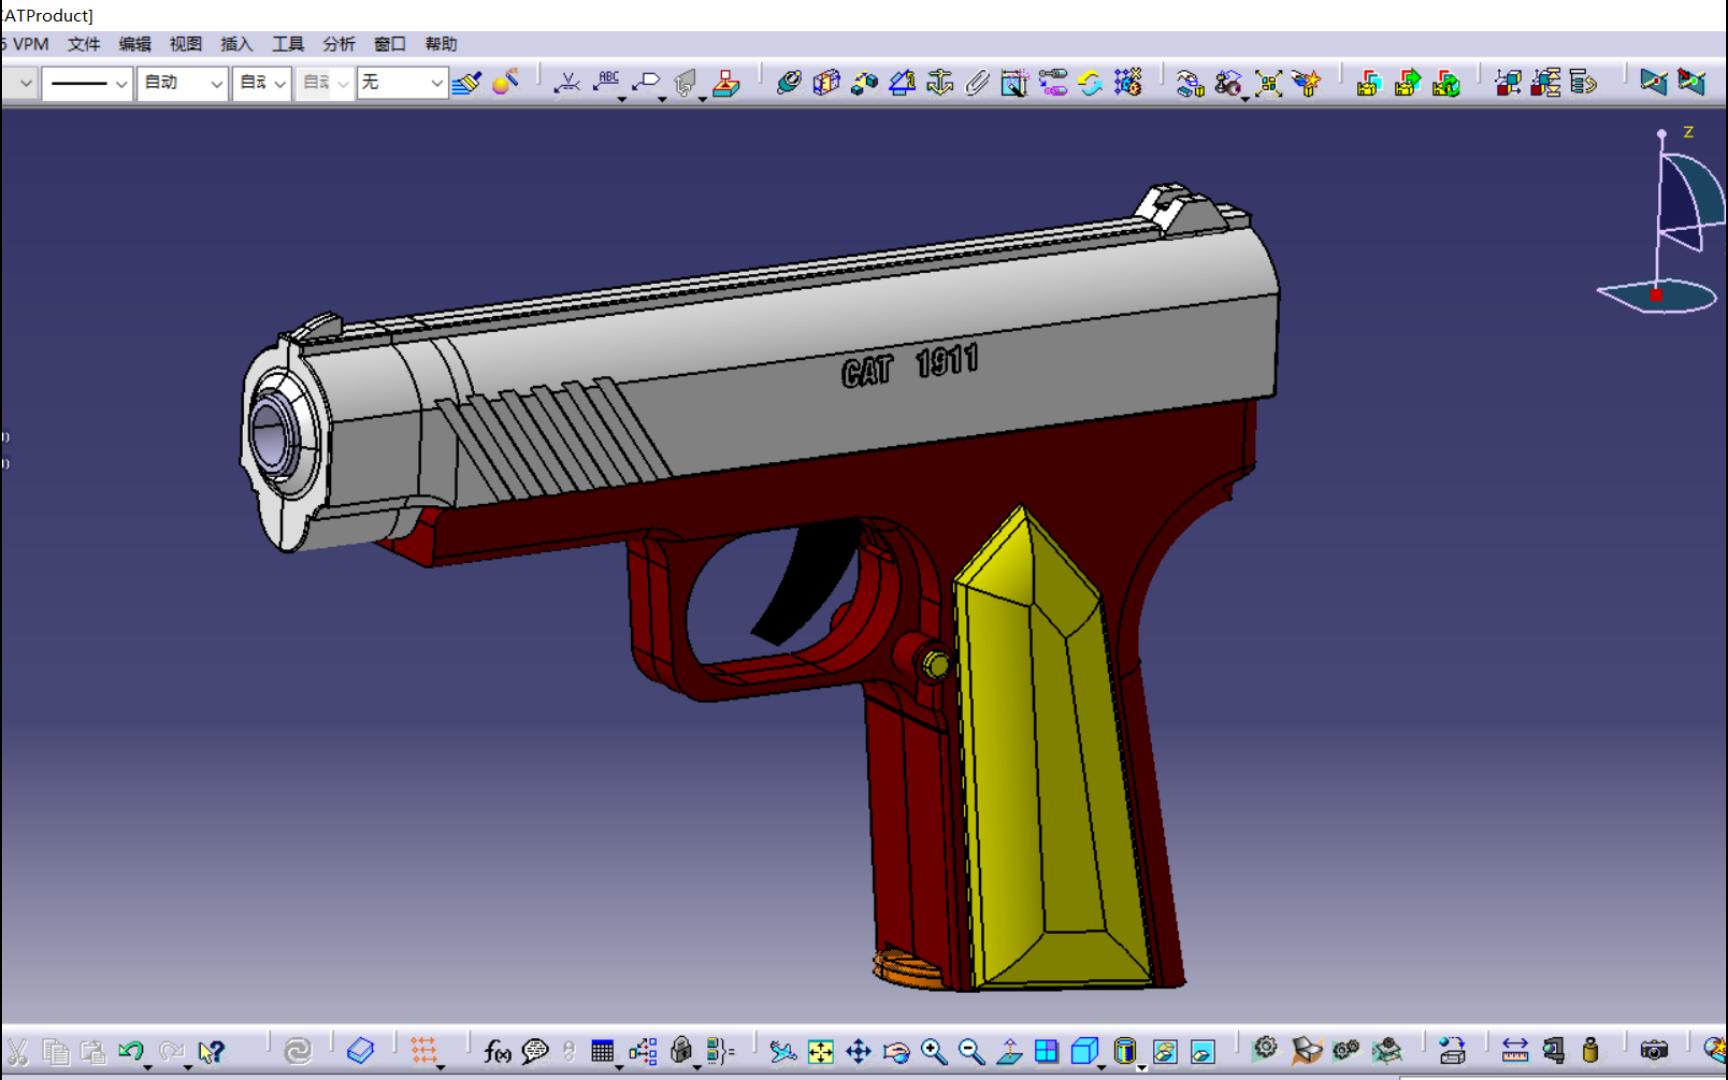Expand the first 自动 line thickness dropdown

click(182, 83)
